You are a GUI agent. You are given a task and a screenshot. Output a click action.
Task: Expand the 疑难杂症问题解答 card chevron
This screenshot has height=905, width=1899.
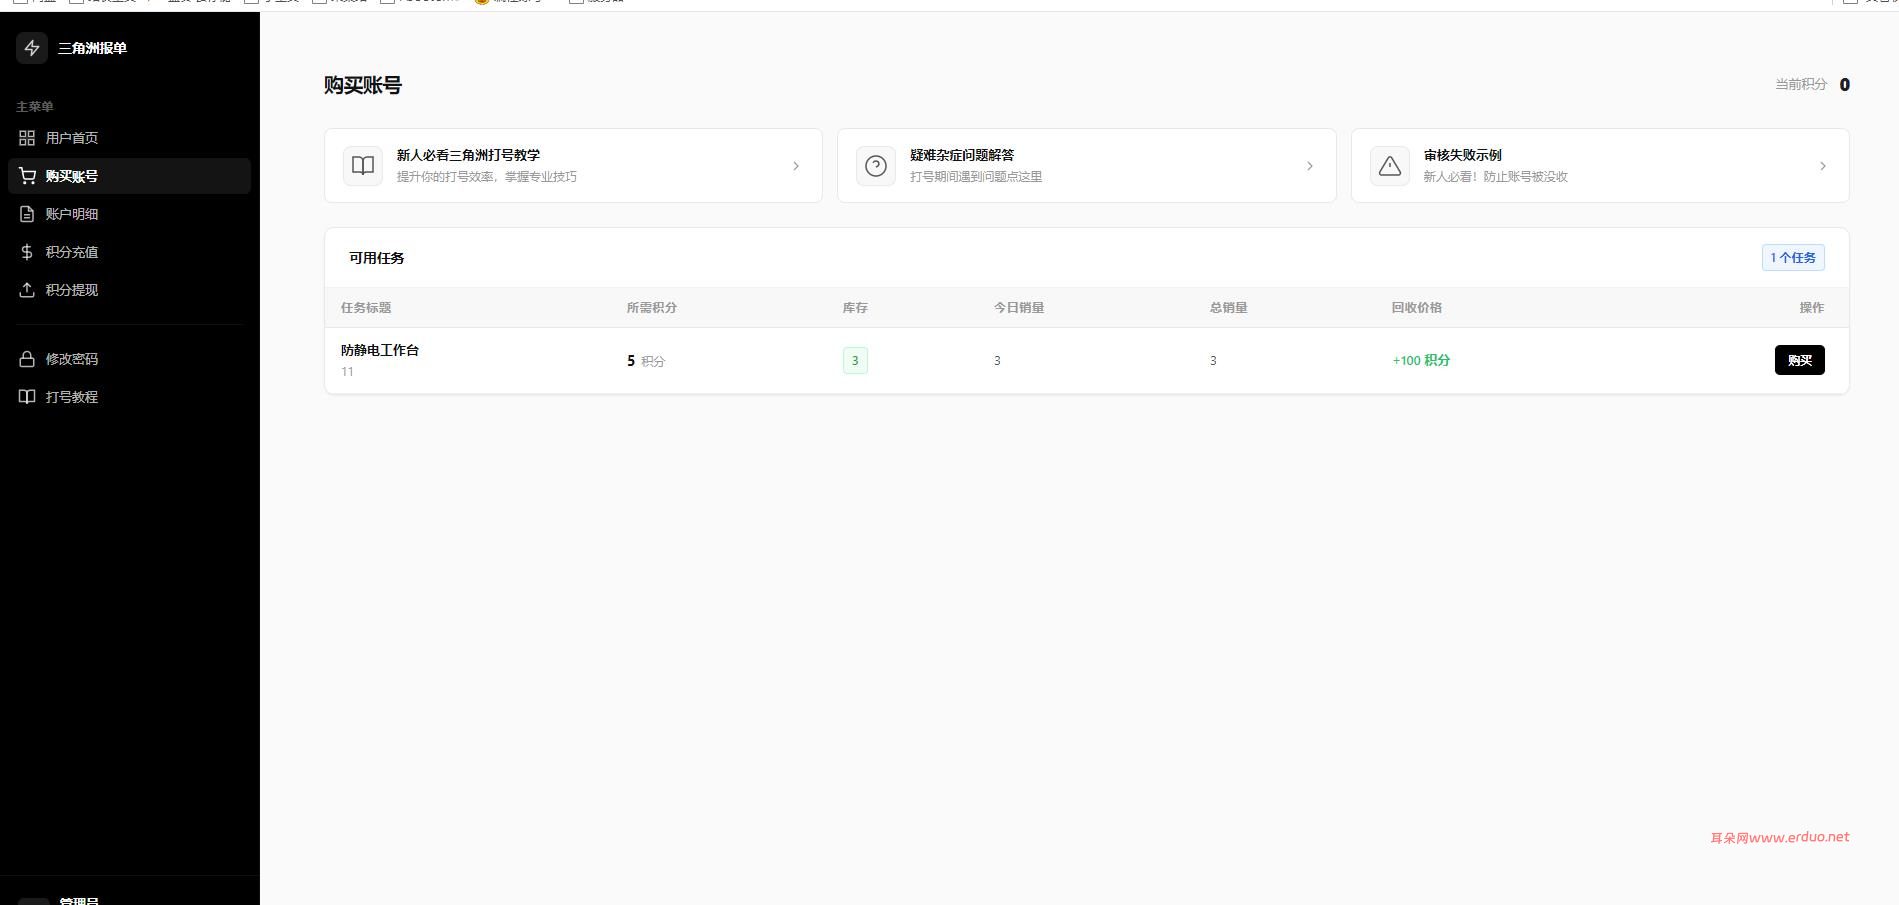[1310, 166]
